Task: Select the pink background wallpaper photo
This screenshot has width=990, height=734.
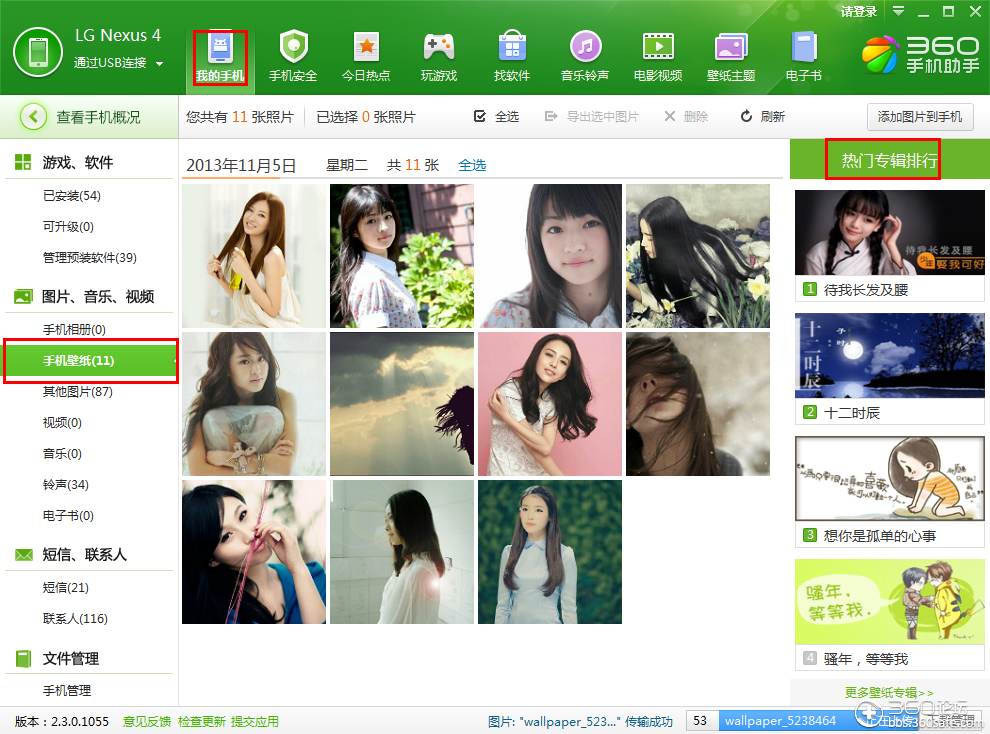Action: [550, 404]
